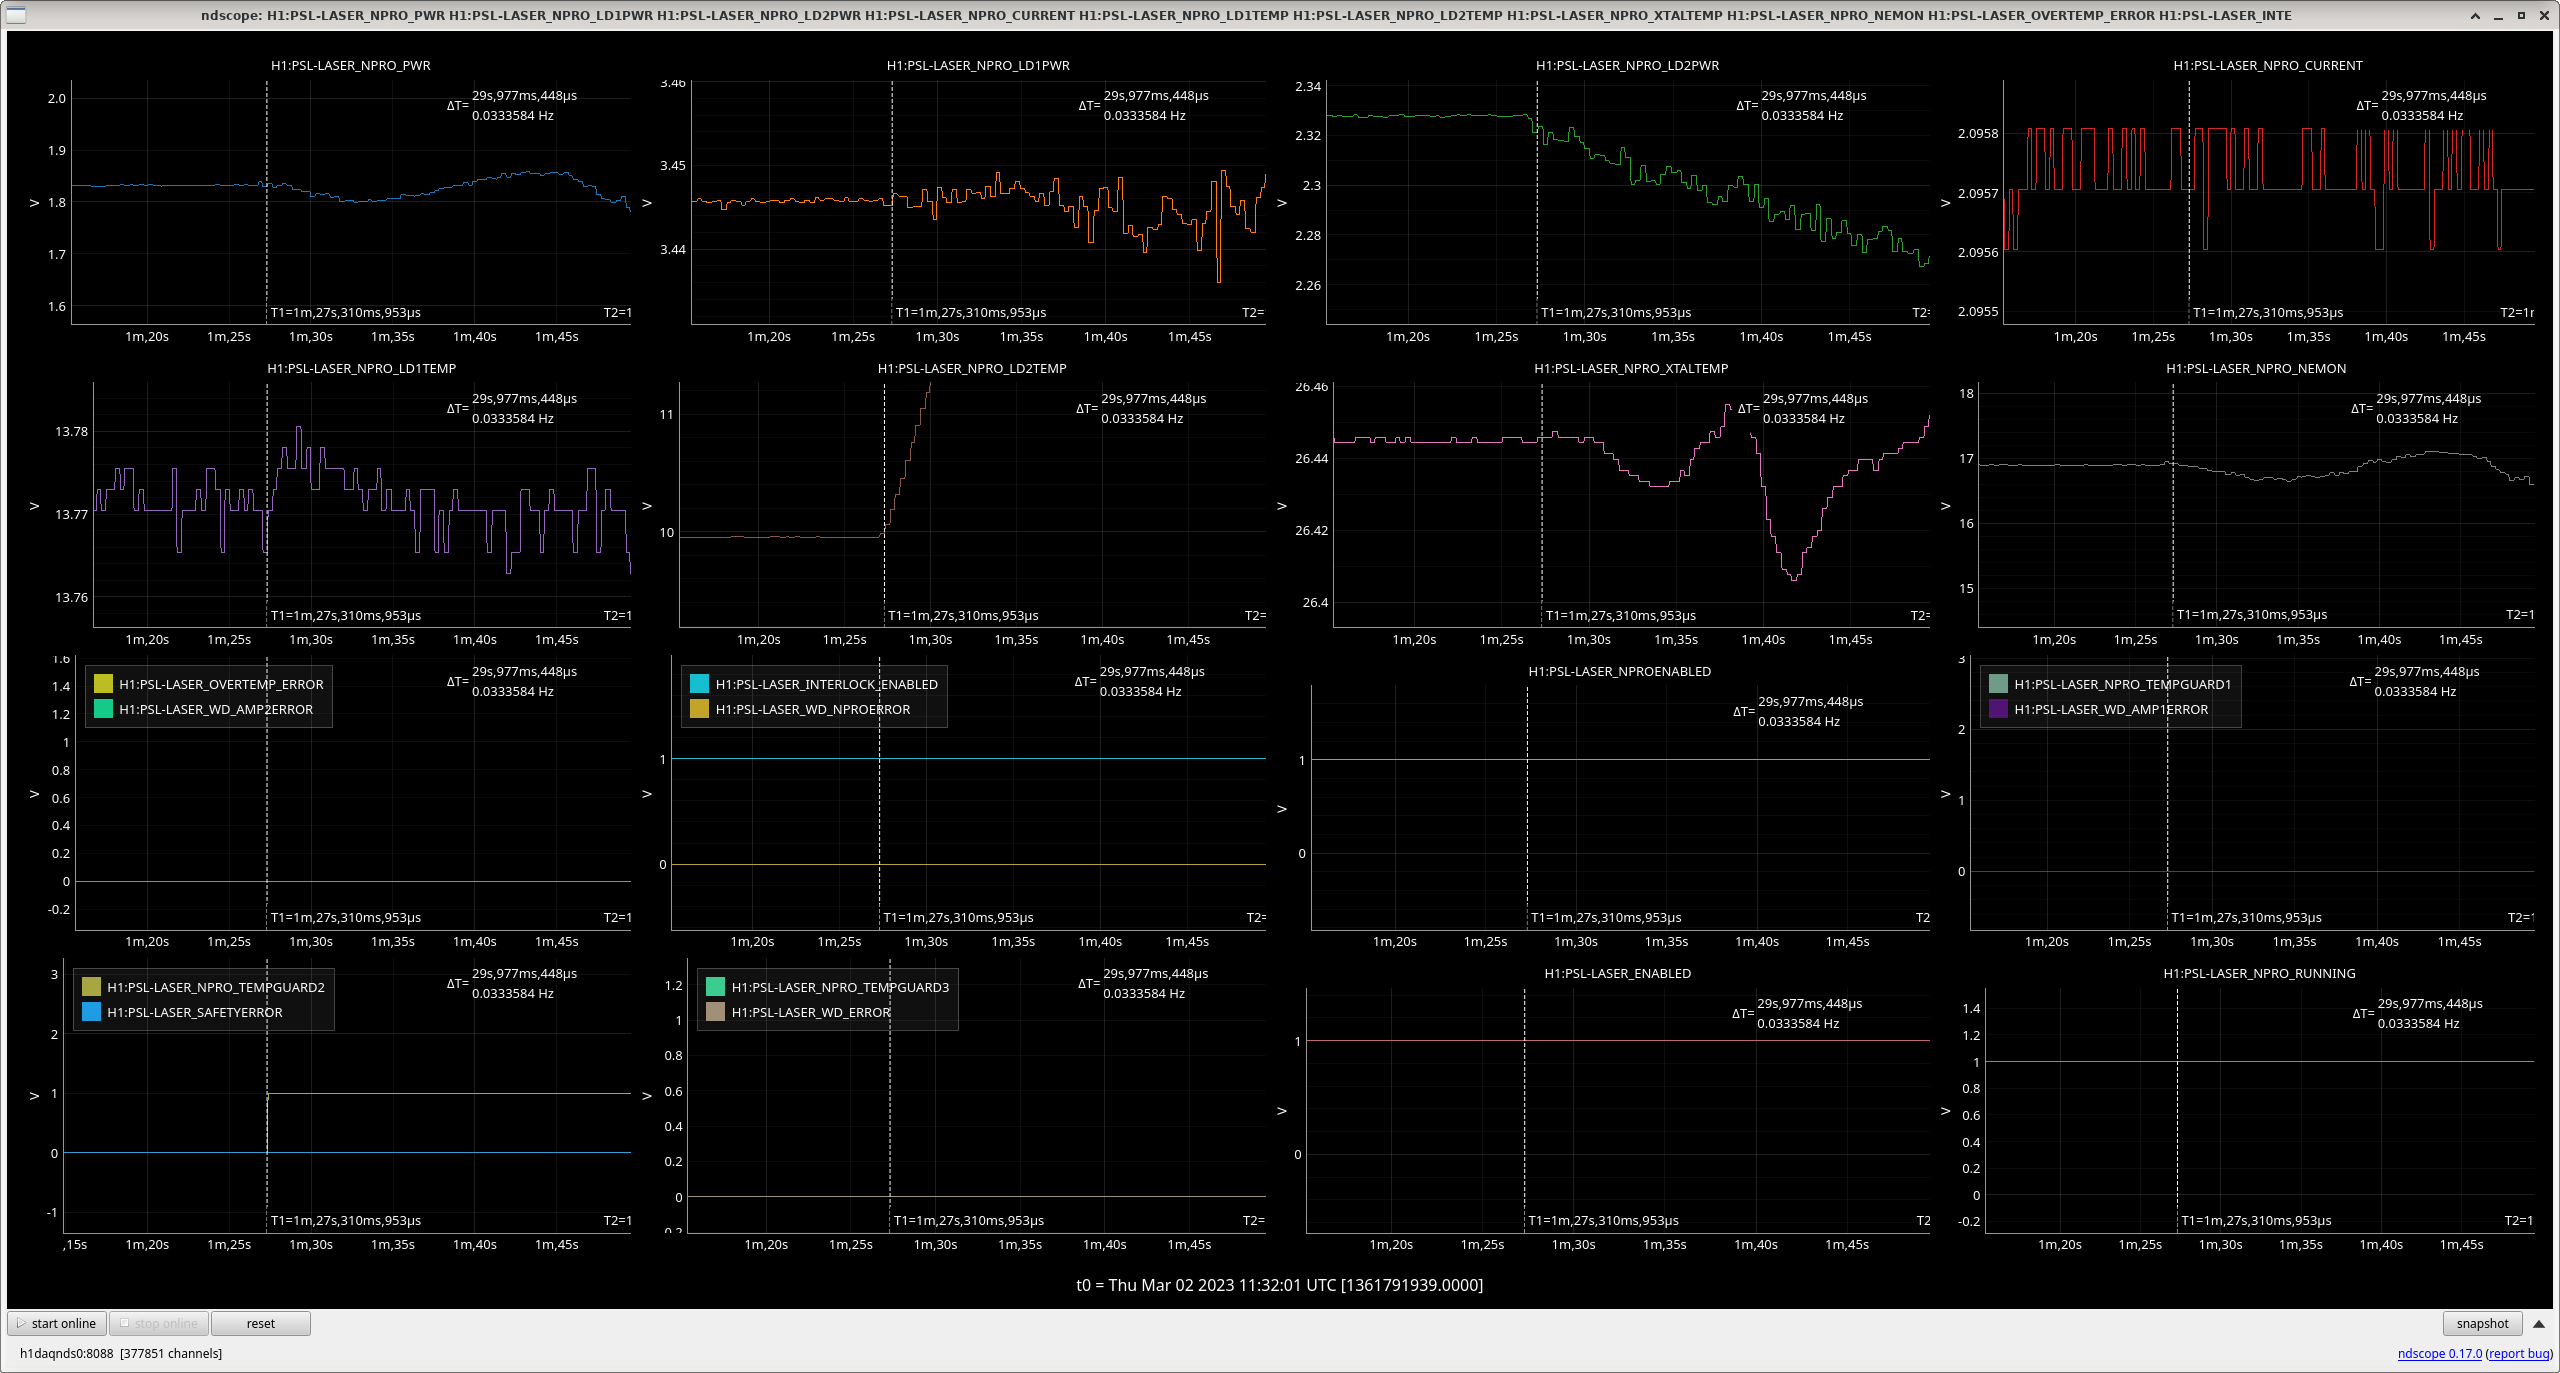Click the WD_AMP1ERROR purple legend swatch

1998,709
